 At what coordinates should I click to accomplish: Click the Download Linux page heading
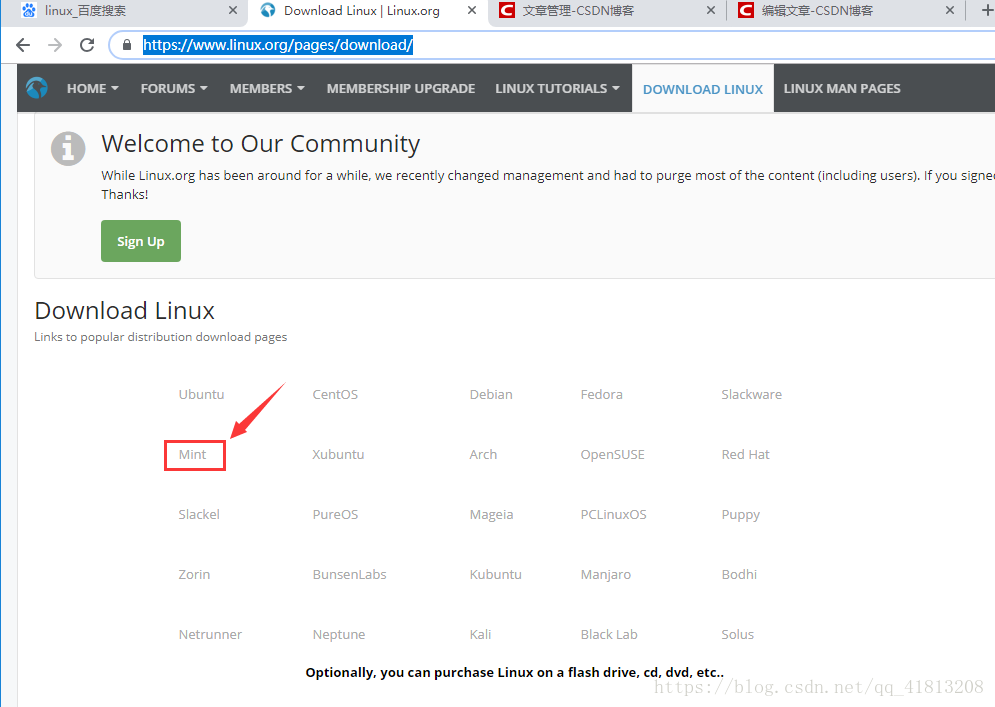[x=124, y=311]
